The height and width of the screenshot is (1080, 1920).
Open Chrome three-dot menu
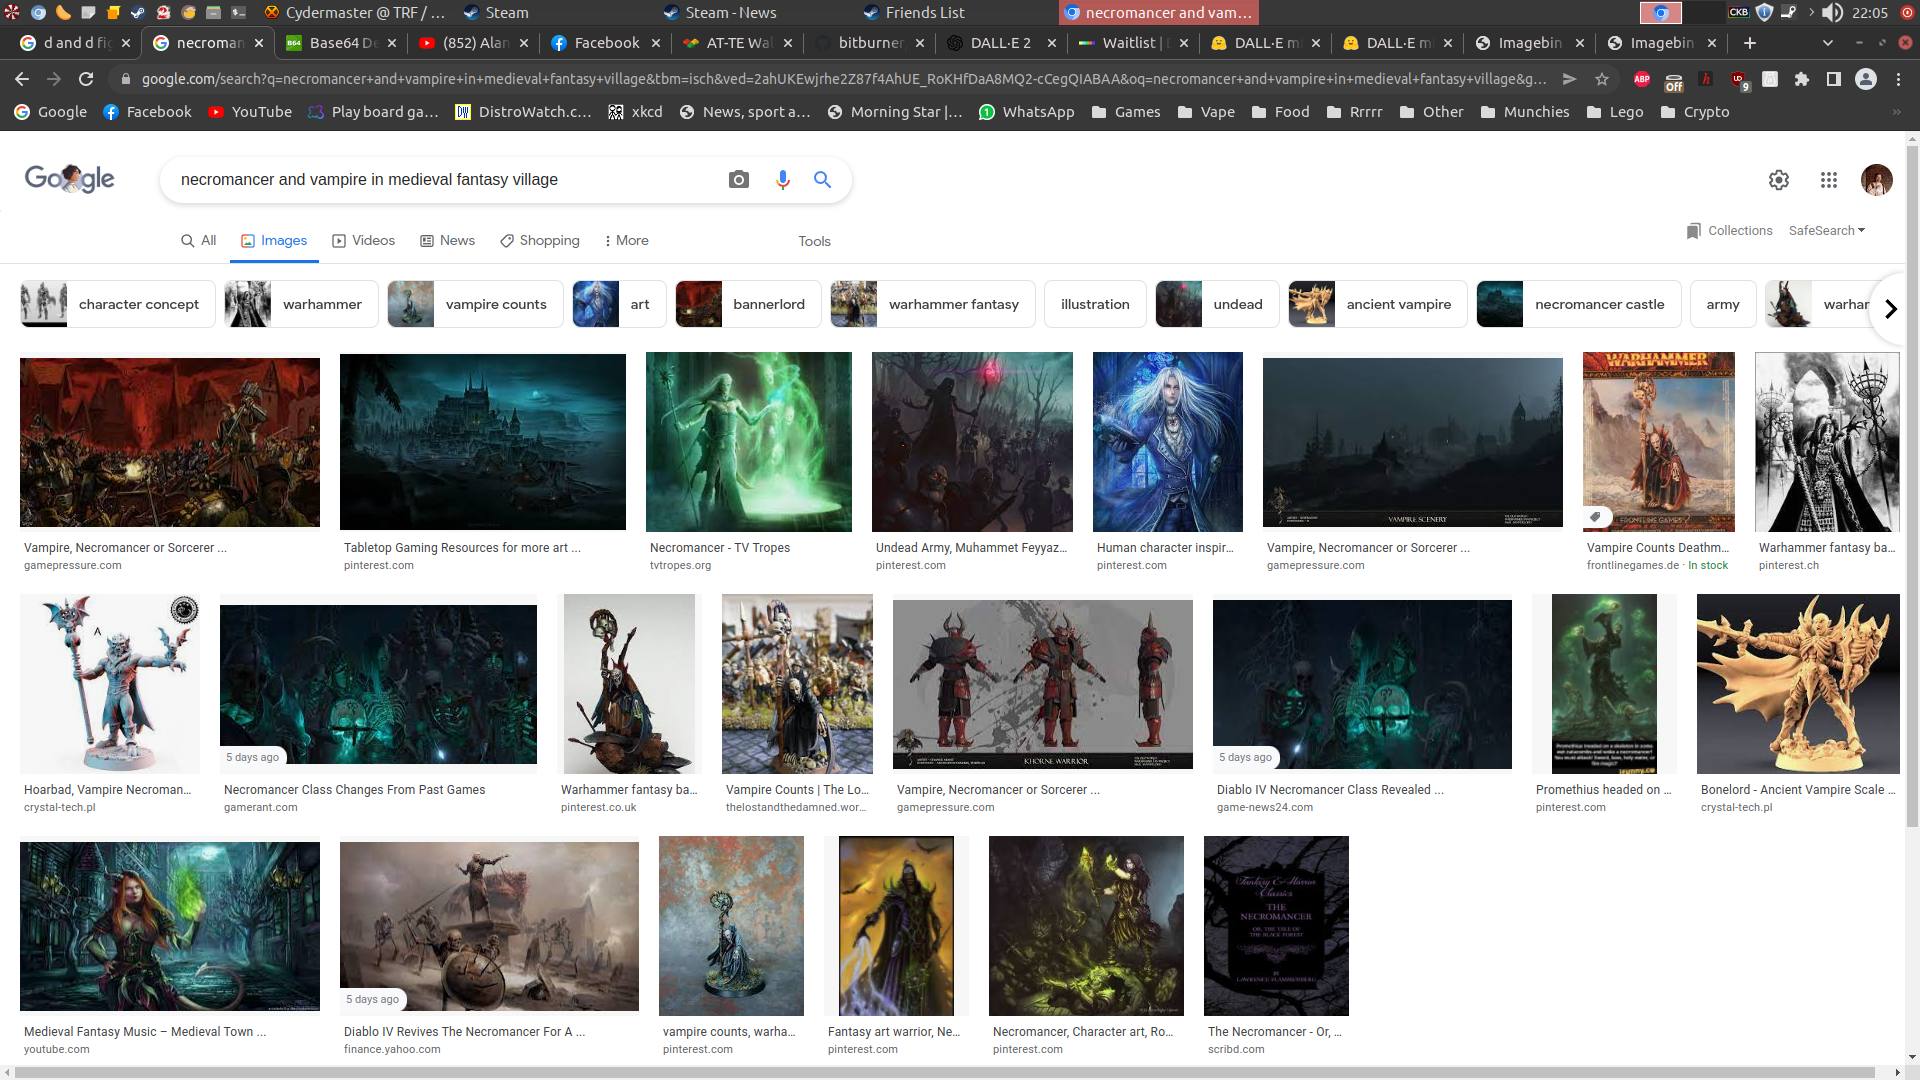(x=1898, y=79)
